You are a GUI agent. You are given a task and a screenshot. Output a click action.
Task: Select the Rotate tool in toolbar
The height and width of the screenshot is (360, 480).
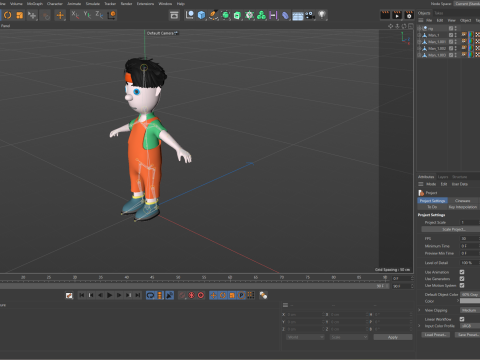coord(7,15)
